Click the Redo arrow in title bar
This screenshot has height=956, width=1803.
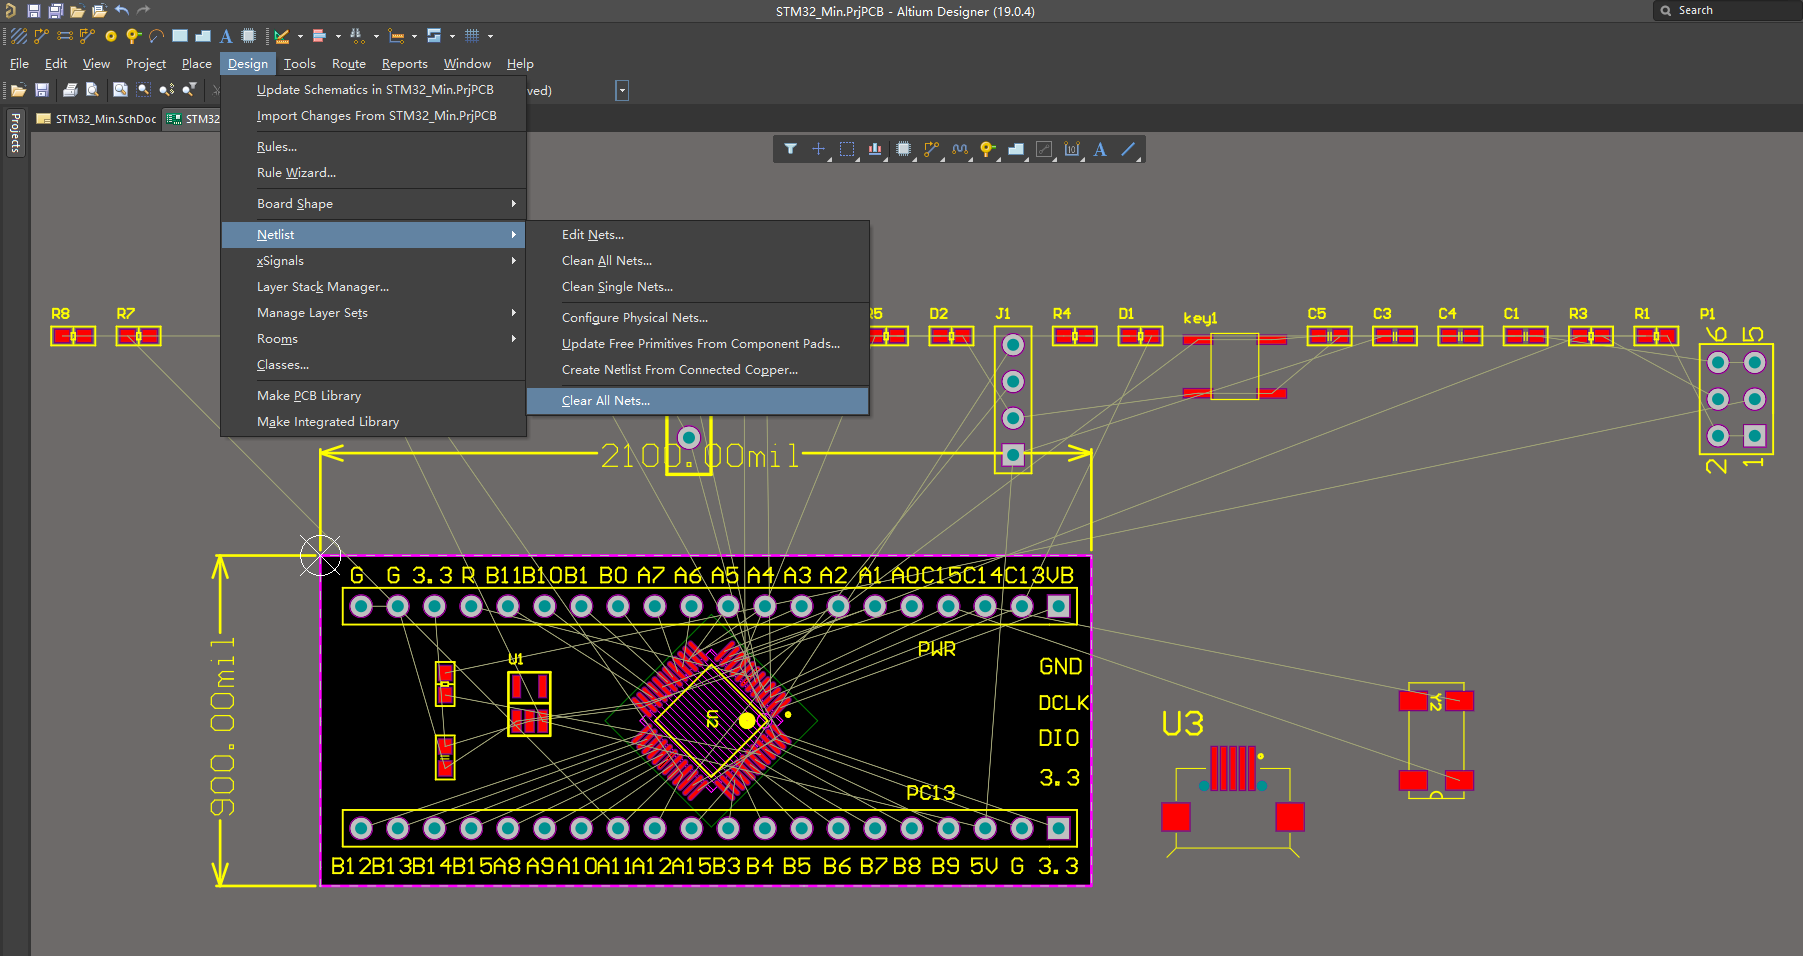tap(143, 11)
